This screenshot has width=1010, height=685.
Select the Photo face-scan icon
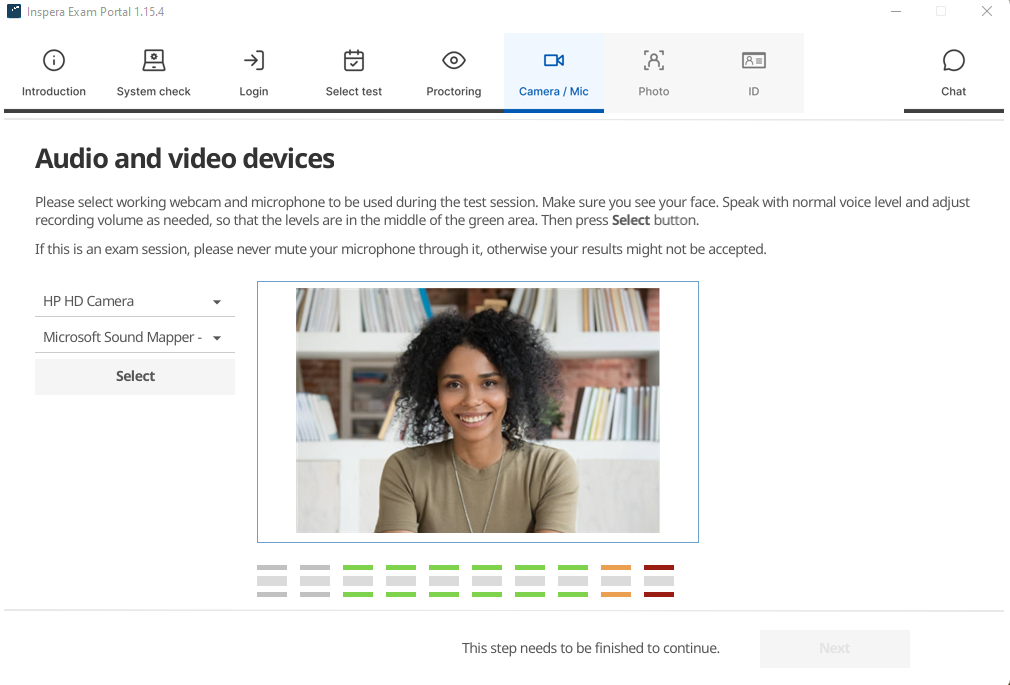pyautogui.click(x=654, y=61)
